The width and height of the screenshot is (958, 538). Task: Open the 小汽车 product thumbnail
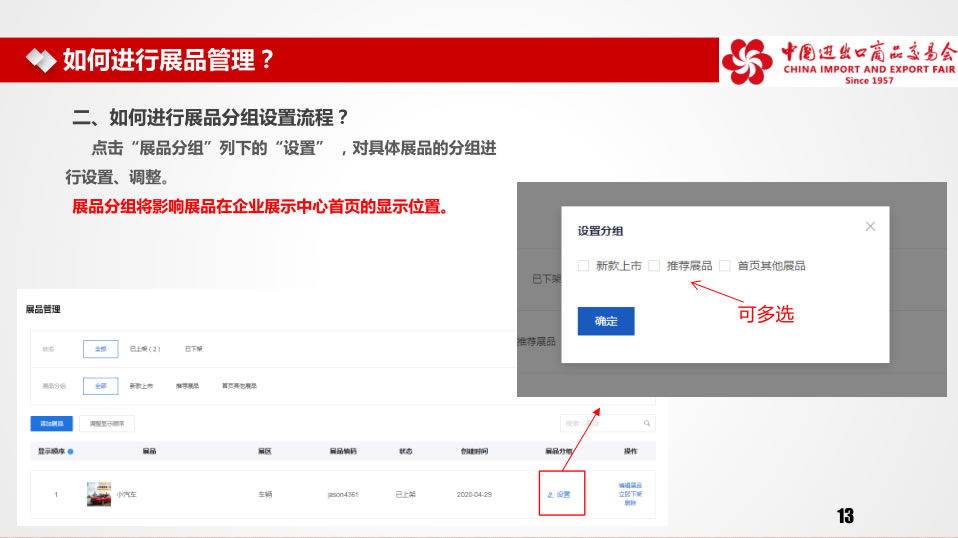click(99, 495)
